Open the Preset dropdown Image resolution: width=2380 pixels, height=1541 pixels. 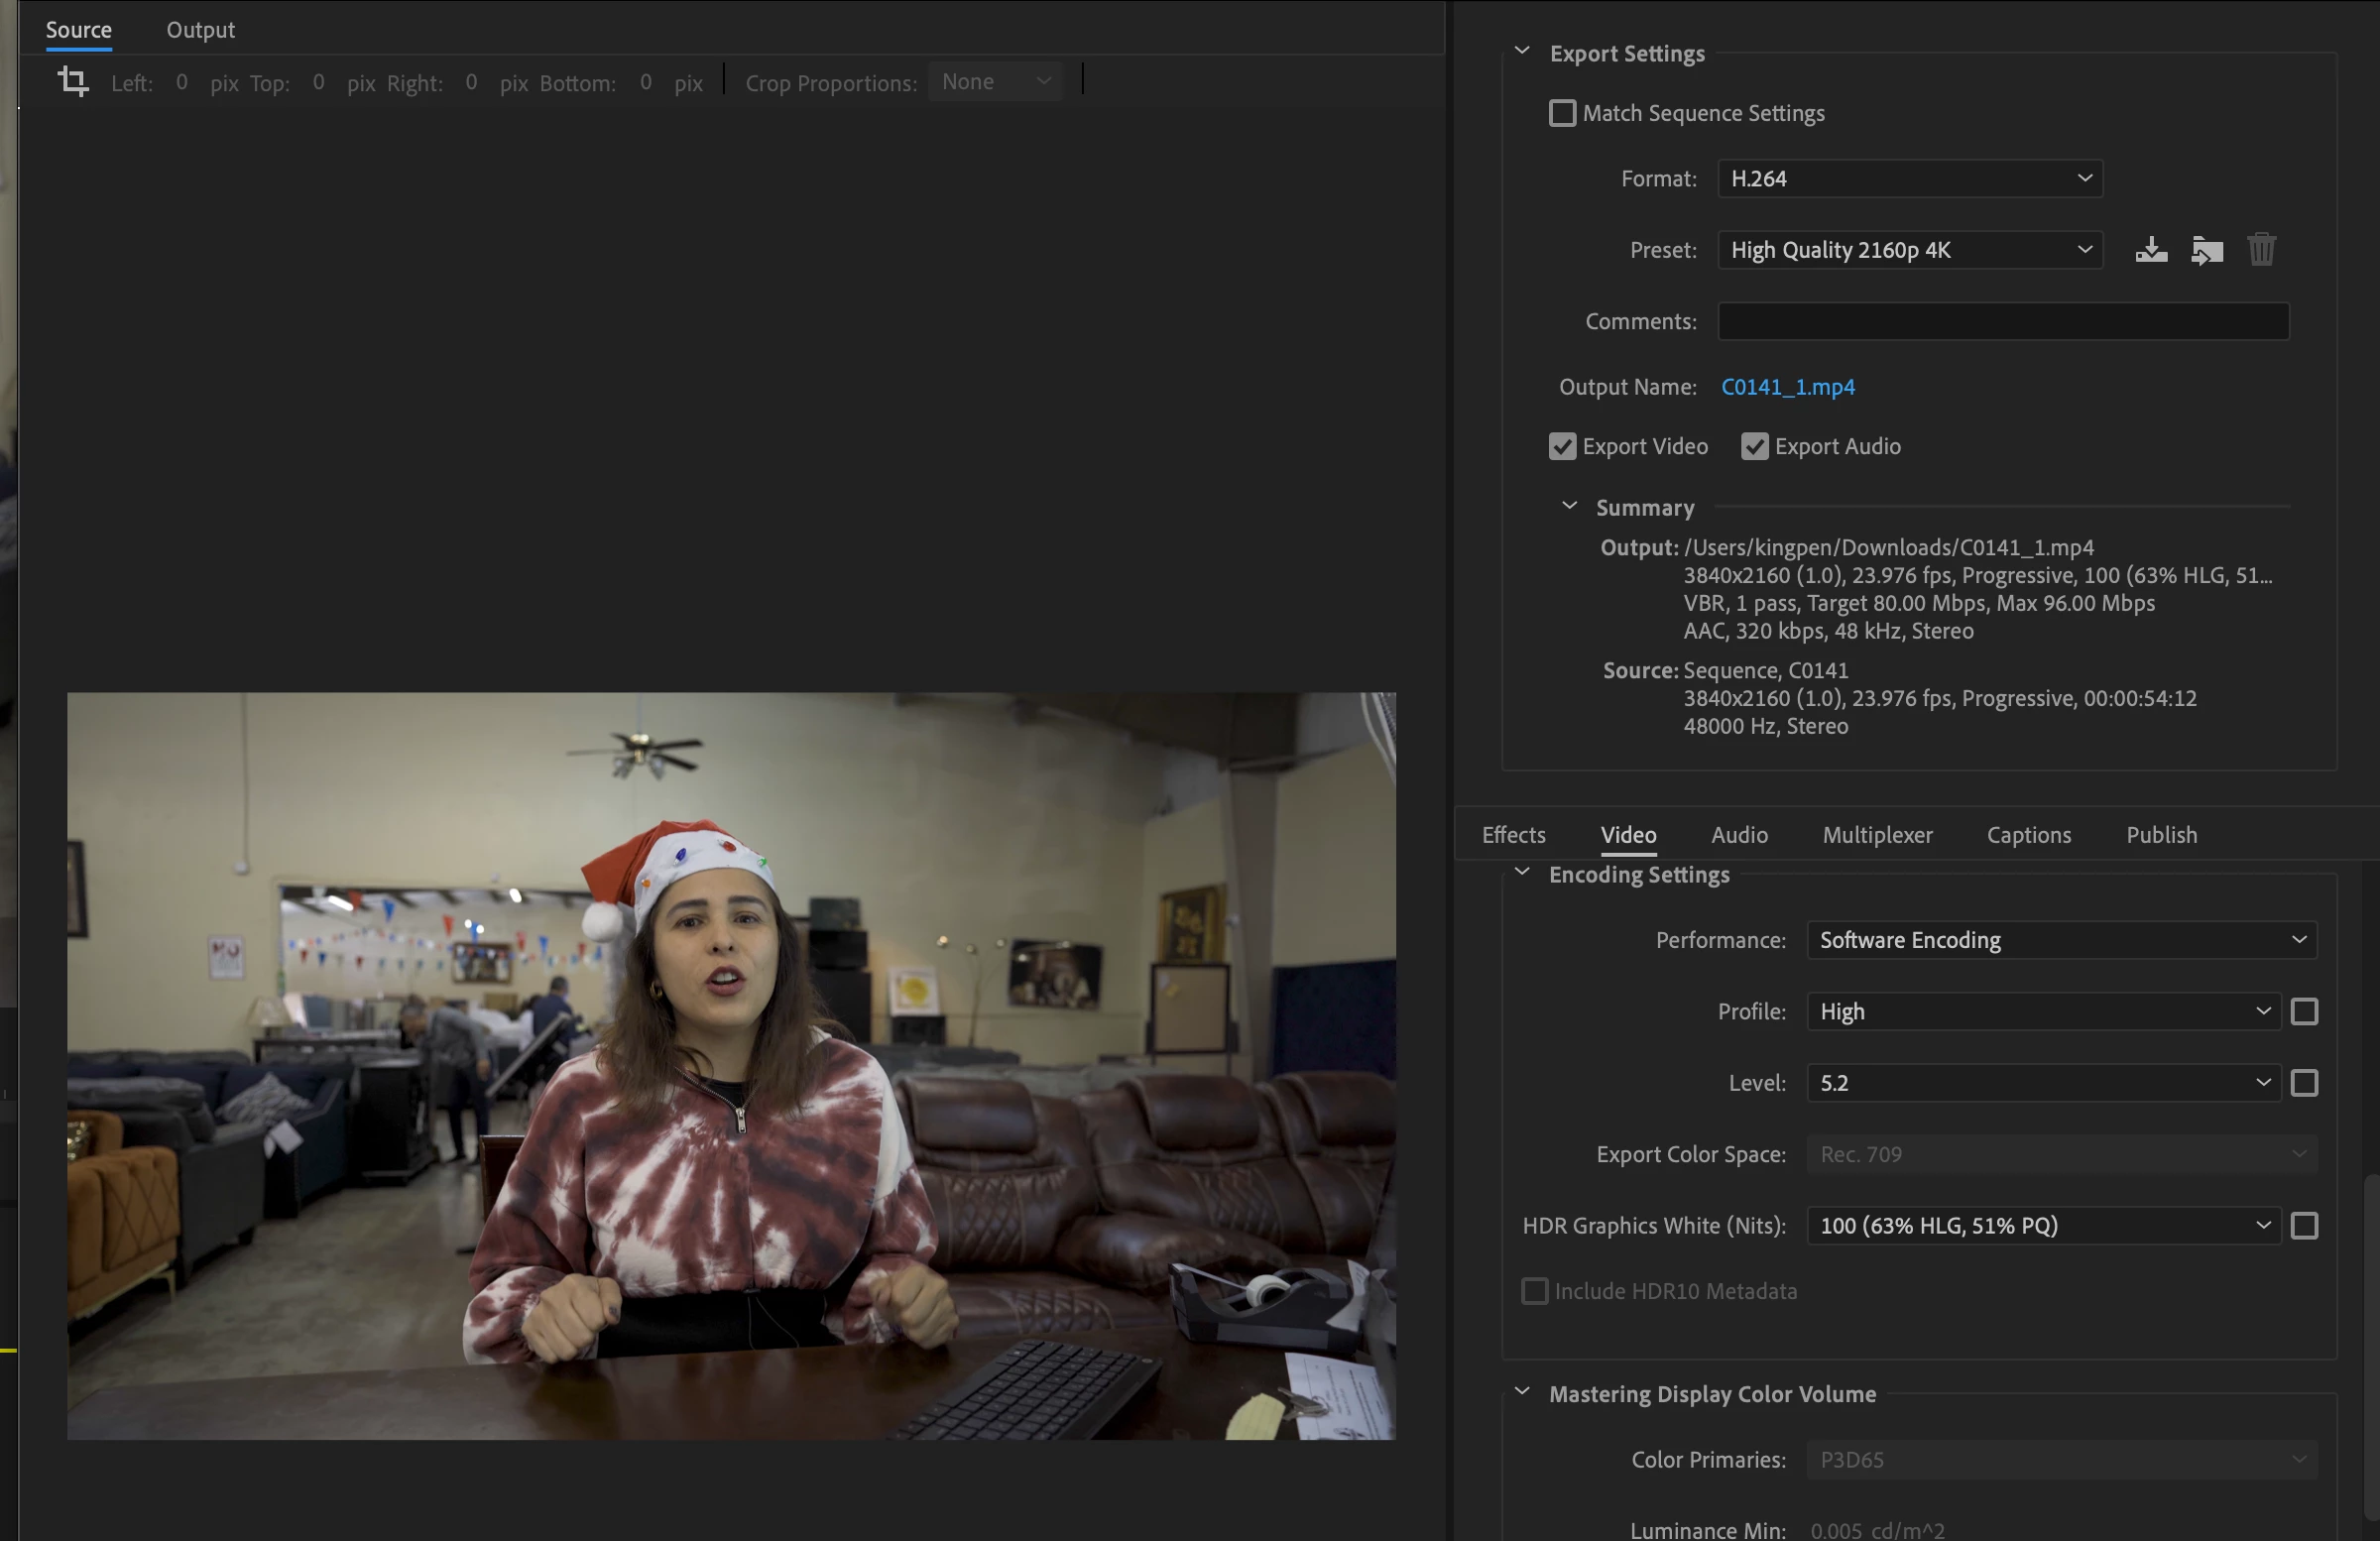1910,250
